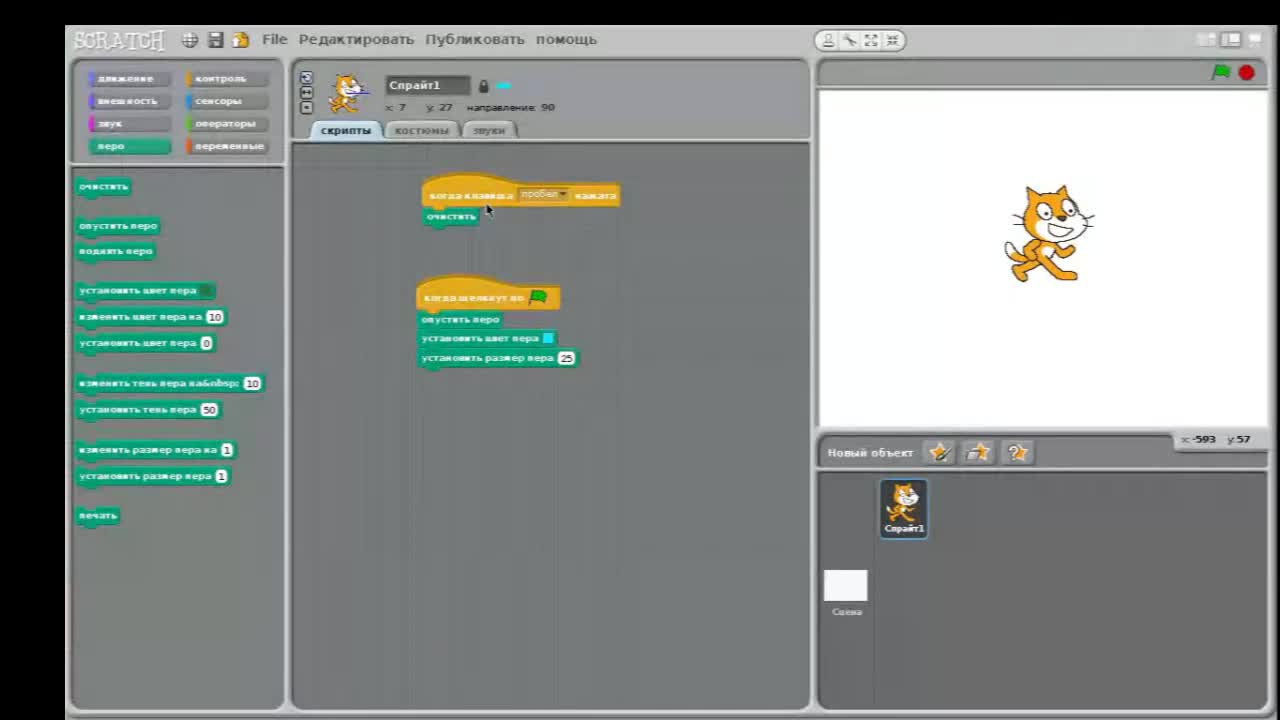The width and height of the screenshot is (1280, 720).
Task: Toggle the sprite lock padlock
Action: click(x=483, y=86)
